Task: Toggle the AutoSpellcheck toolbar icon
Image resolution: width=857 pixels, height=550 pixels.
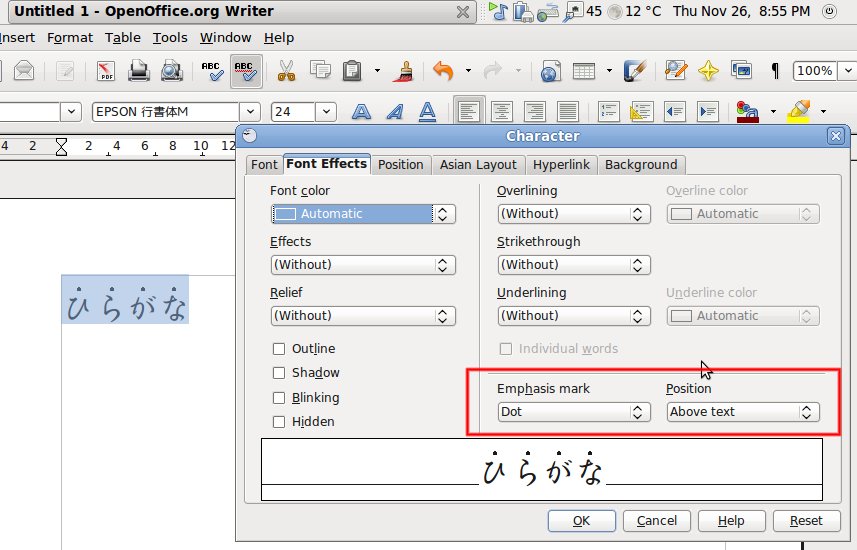Action: [x=245, y=71]
